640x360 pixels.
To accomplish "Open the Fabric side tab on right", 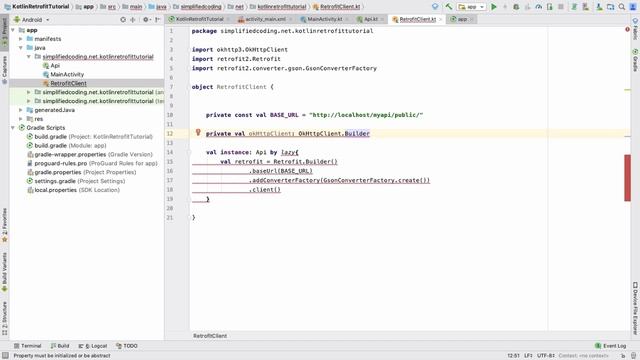I will click(x=635, y=29).
